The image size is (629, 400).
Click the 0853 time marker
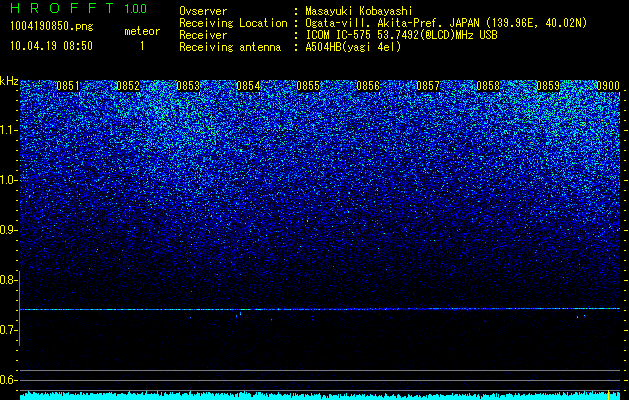click(188, 86)
